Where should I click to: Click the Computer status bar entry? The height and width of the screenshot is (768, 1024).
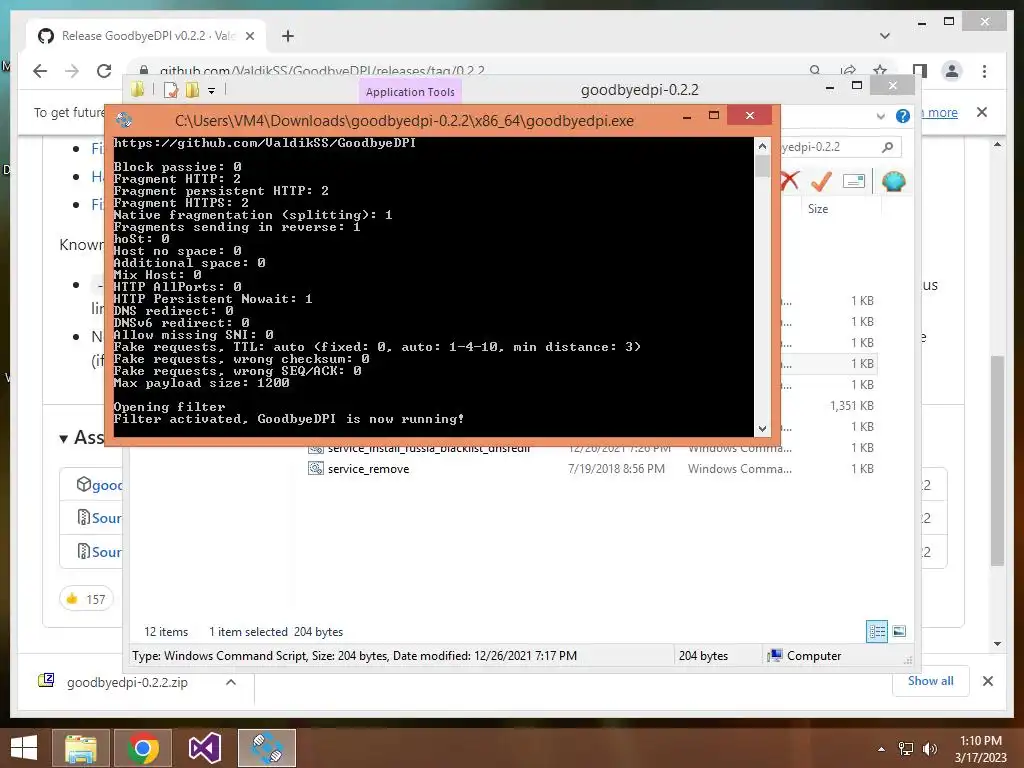click(805, 656)
